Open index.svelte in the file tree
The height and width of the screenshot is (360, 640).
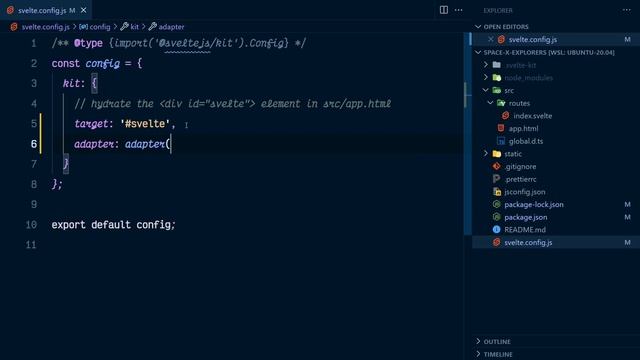[533, 116]
